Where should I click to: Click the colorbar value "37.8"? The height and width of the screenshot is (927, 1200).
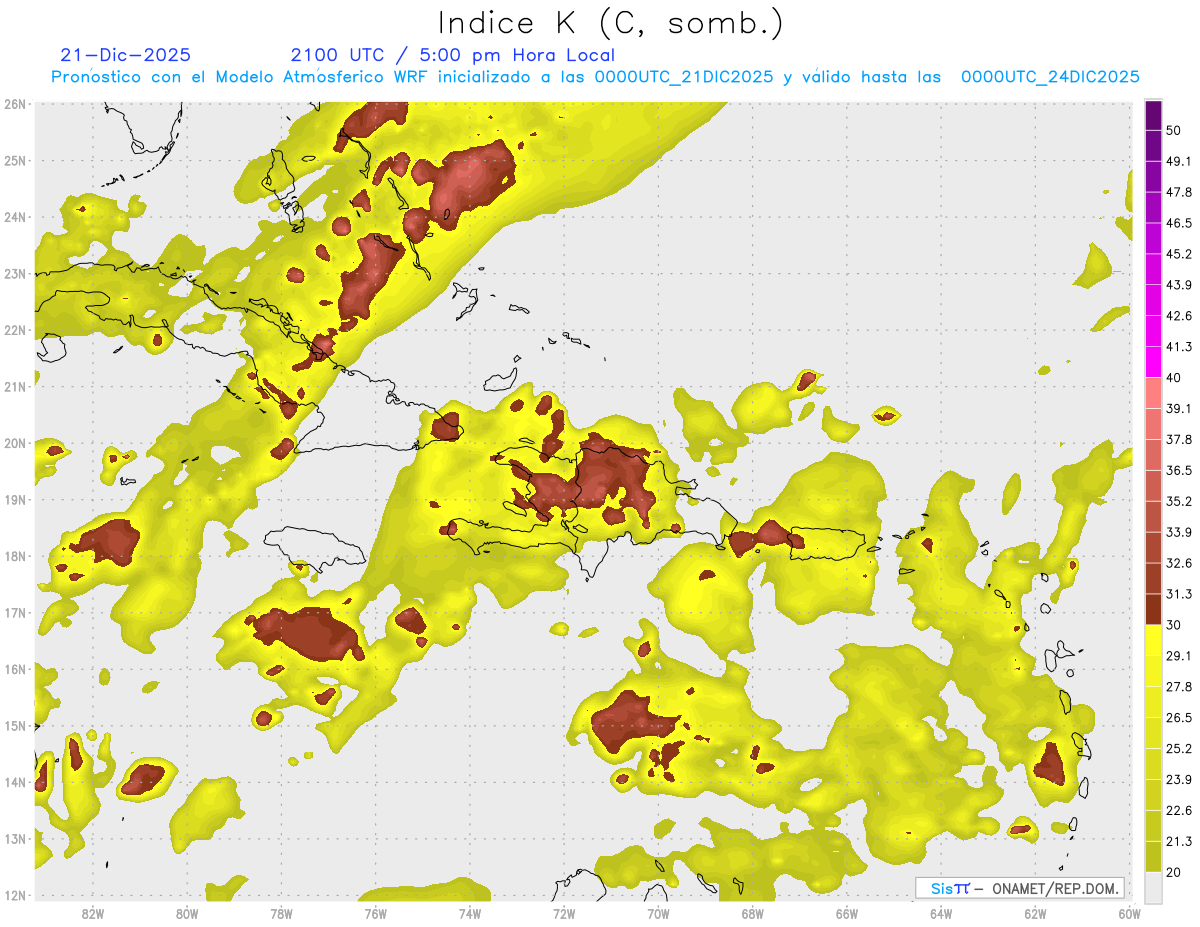(x=1179, y=439)
